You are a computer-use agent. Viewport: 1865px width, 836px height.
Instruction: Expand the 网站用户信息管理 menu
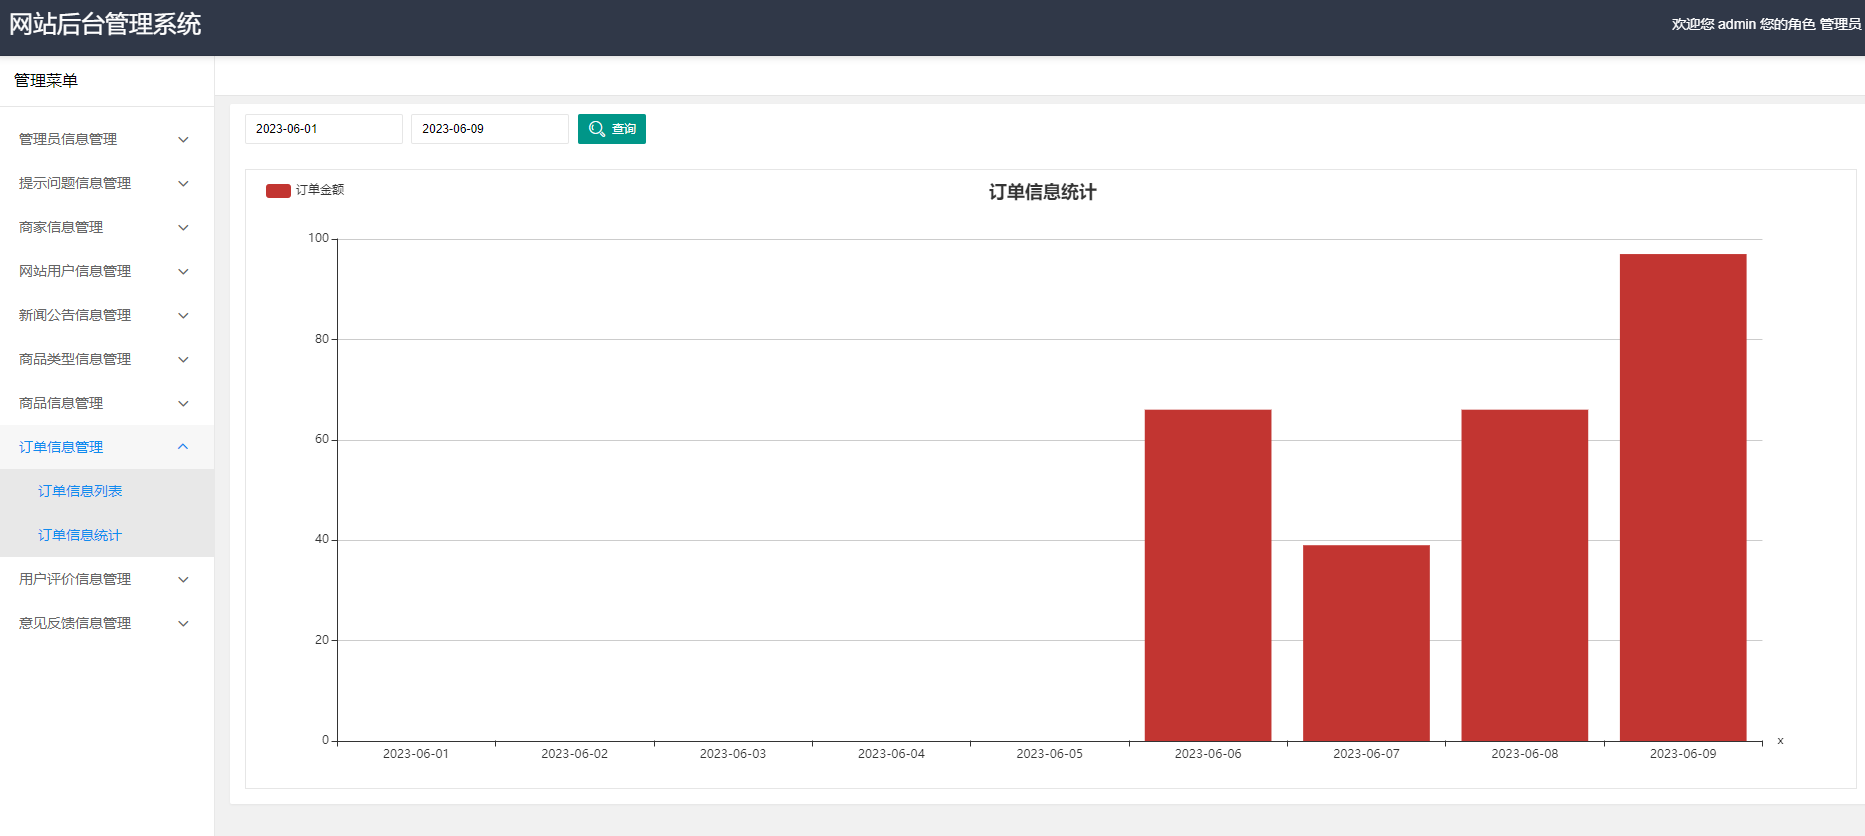(107, 271)
